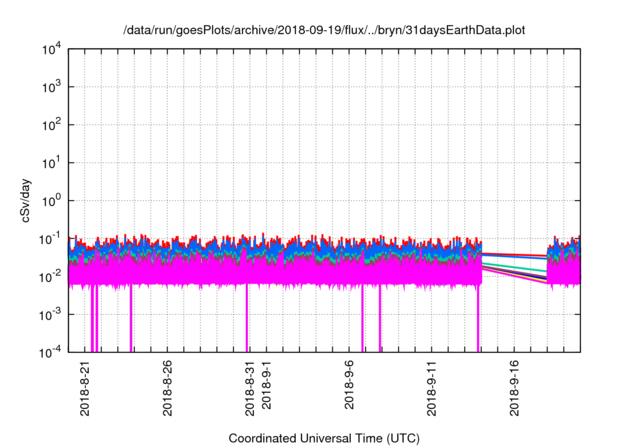Click the red interpolated line in data gap
Image resolution: width=640 pixels, height=448 pixels.
(514, 255)
